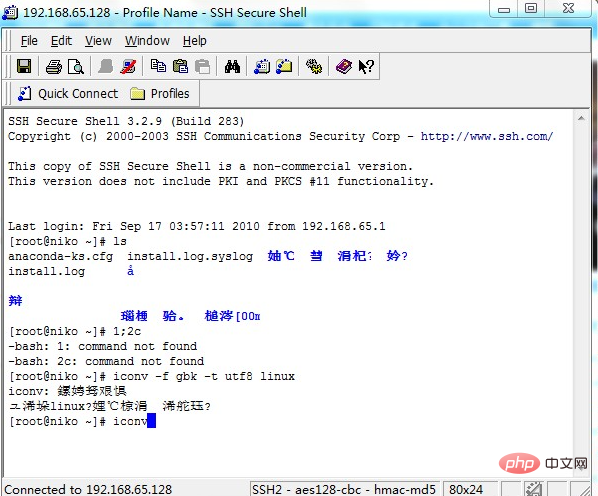Click the Context Help arrow-question icon
Viewport: 598px width, 496px height.
coord(366,67)
